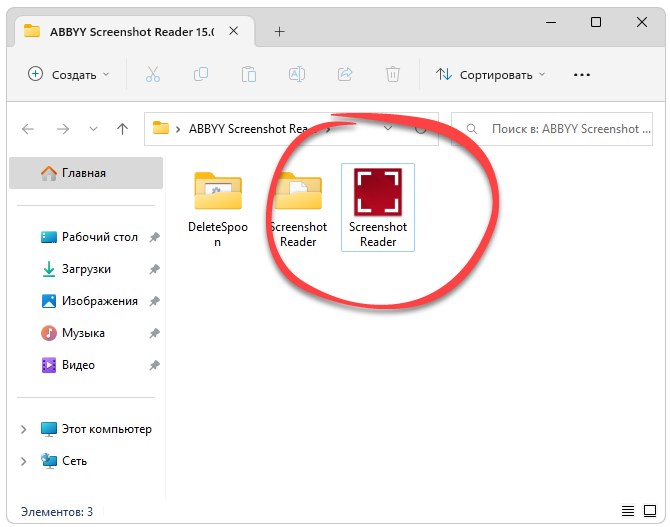Click the Paste clipboard icon
Image resolution: width=670 pixels, height=527 pixels.
pyautogui.click(x=249, y=74)
